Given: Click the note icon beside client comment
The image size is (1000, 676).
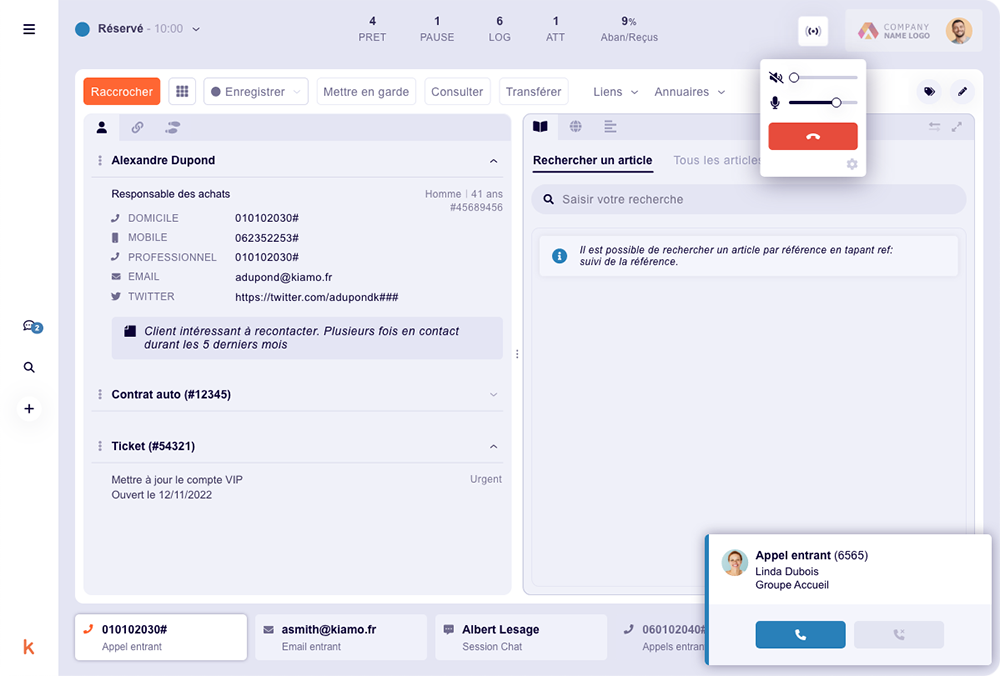Looking at the screenshot, I should click(130, 331).
